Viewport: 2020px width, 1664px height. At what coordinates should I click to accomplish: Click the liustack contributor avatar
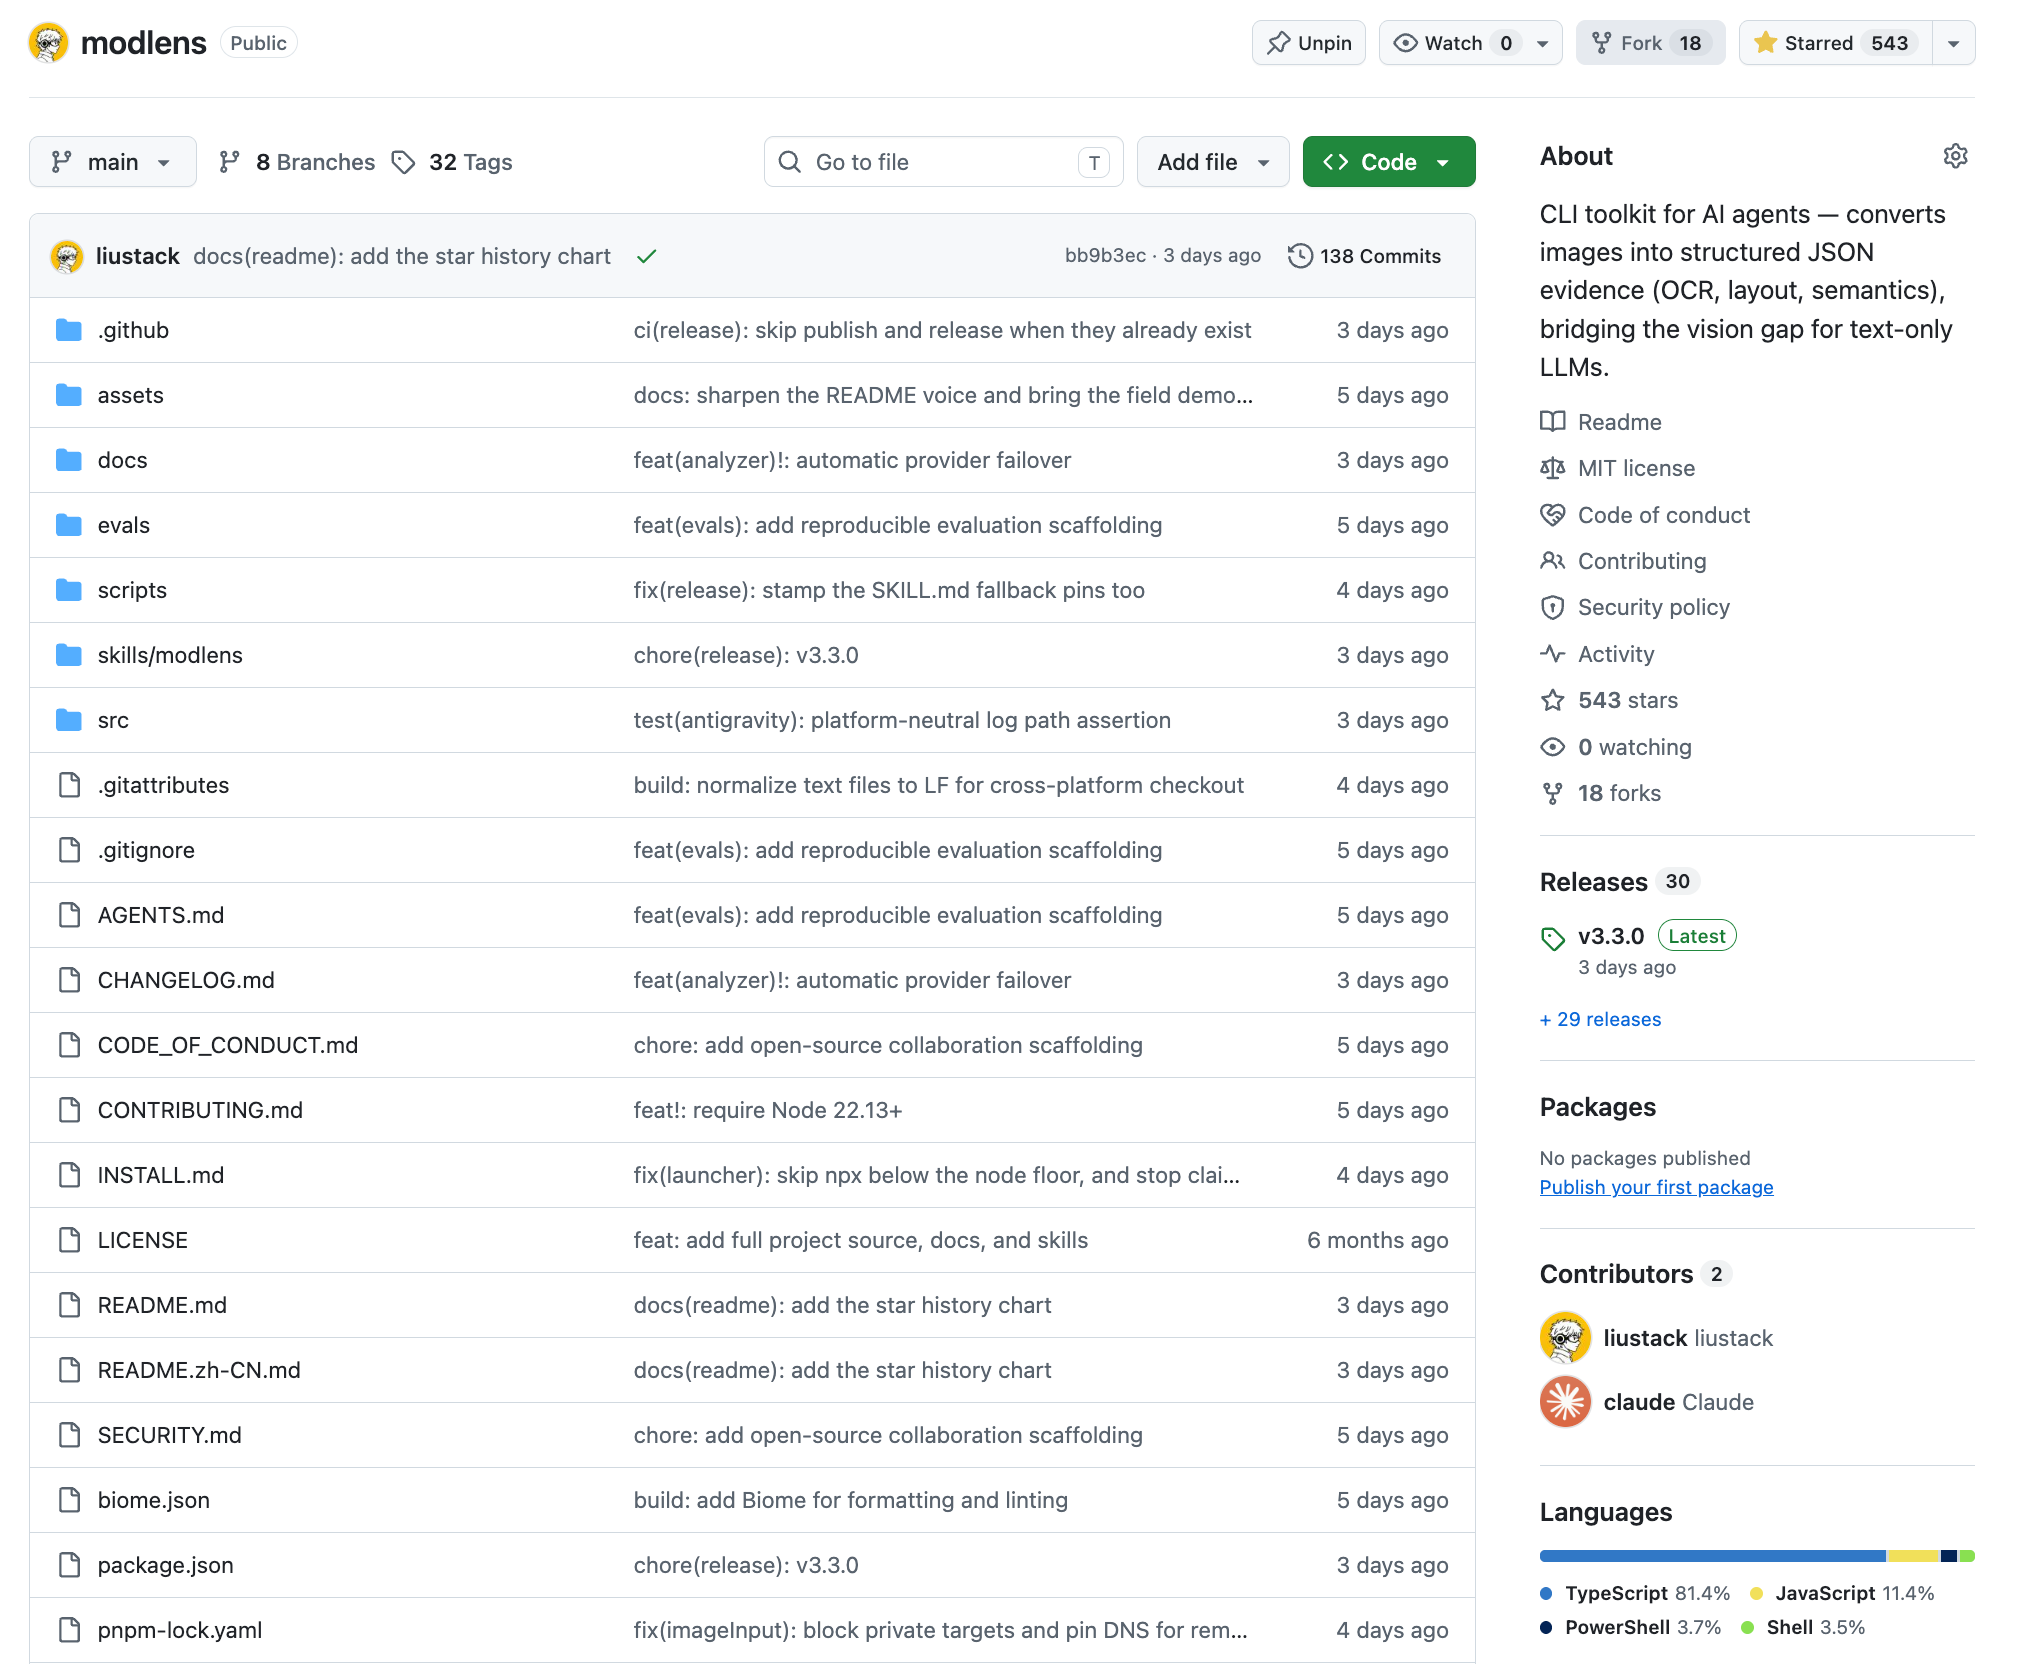(x=1565, y=1338)
